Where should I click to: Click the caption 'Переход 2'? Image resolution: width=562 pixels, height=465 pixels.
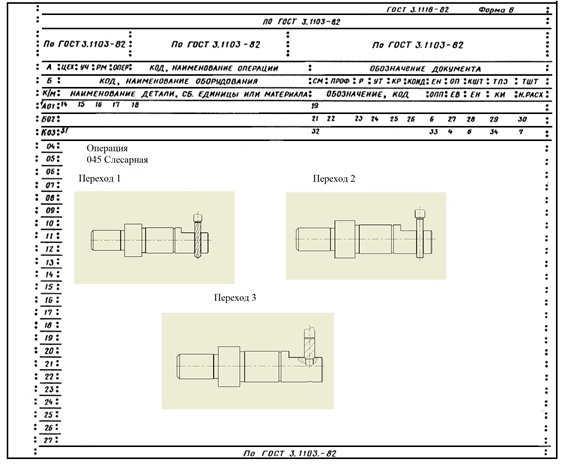click(334, 179)
